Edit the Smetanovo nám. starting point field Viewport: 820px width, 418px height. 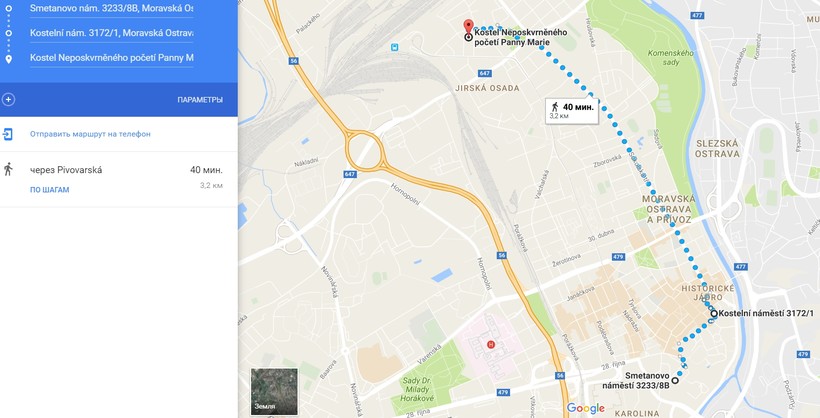pyautogui.click(x=111, y=8)
